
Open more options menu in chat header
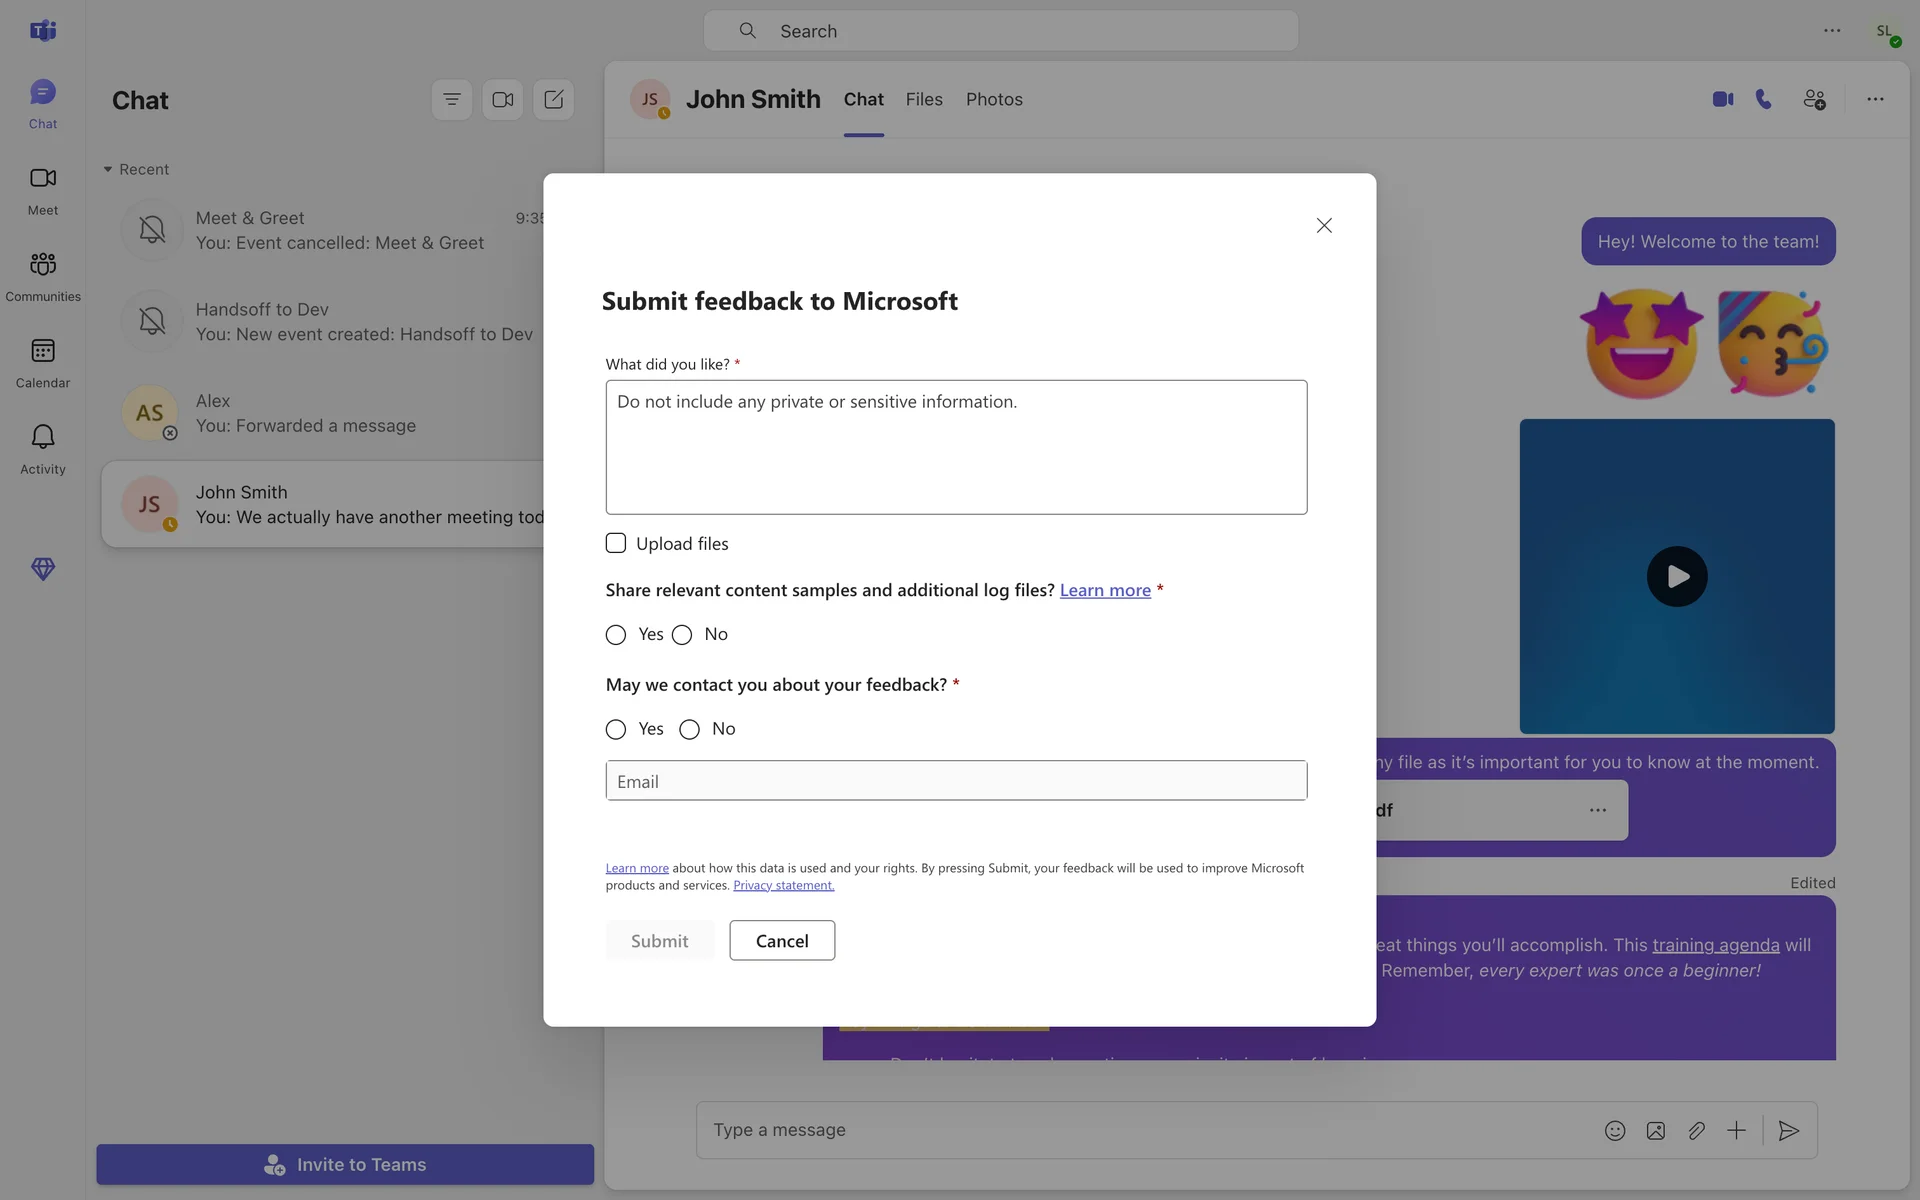(1875, 99)
